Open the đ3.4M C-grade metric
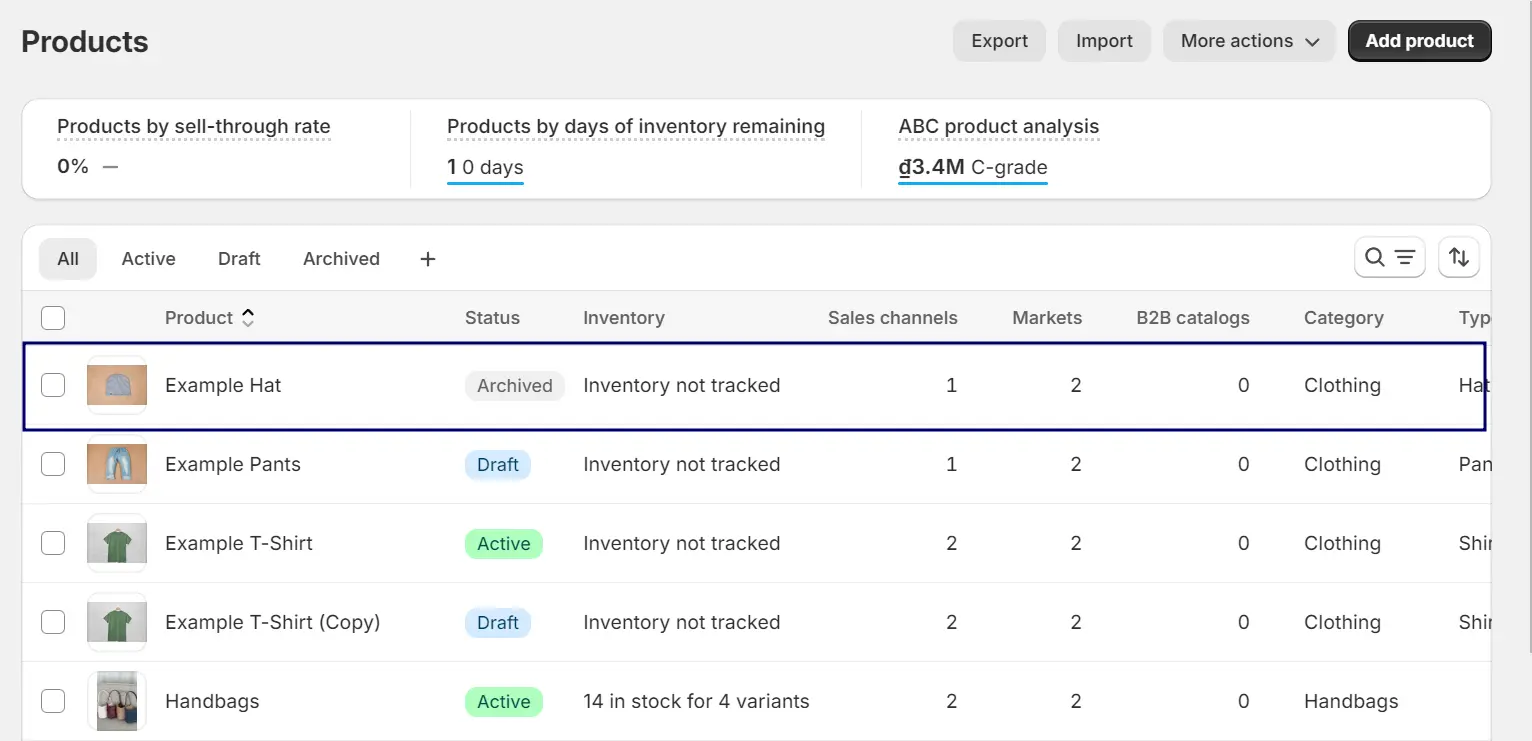The height and width of the screenshot is (741, 1532). pyautogui.click(x=973, y=167)
